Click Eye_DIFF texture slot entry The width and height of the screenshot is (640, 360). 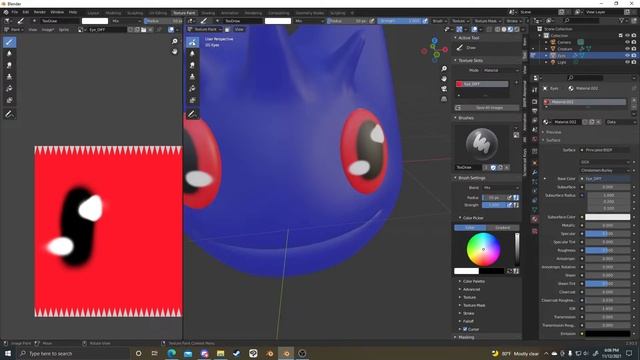pyautogui.click(x=482, y=84)
